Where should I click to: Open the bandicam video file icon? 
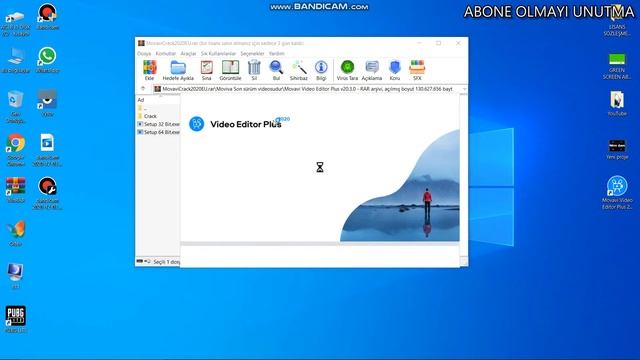(47, 150)
